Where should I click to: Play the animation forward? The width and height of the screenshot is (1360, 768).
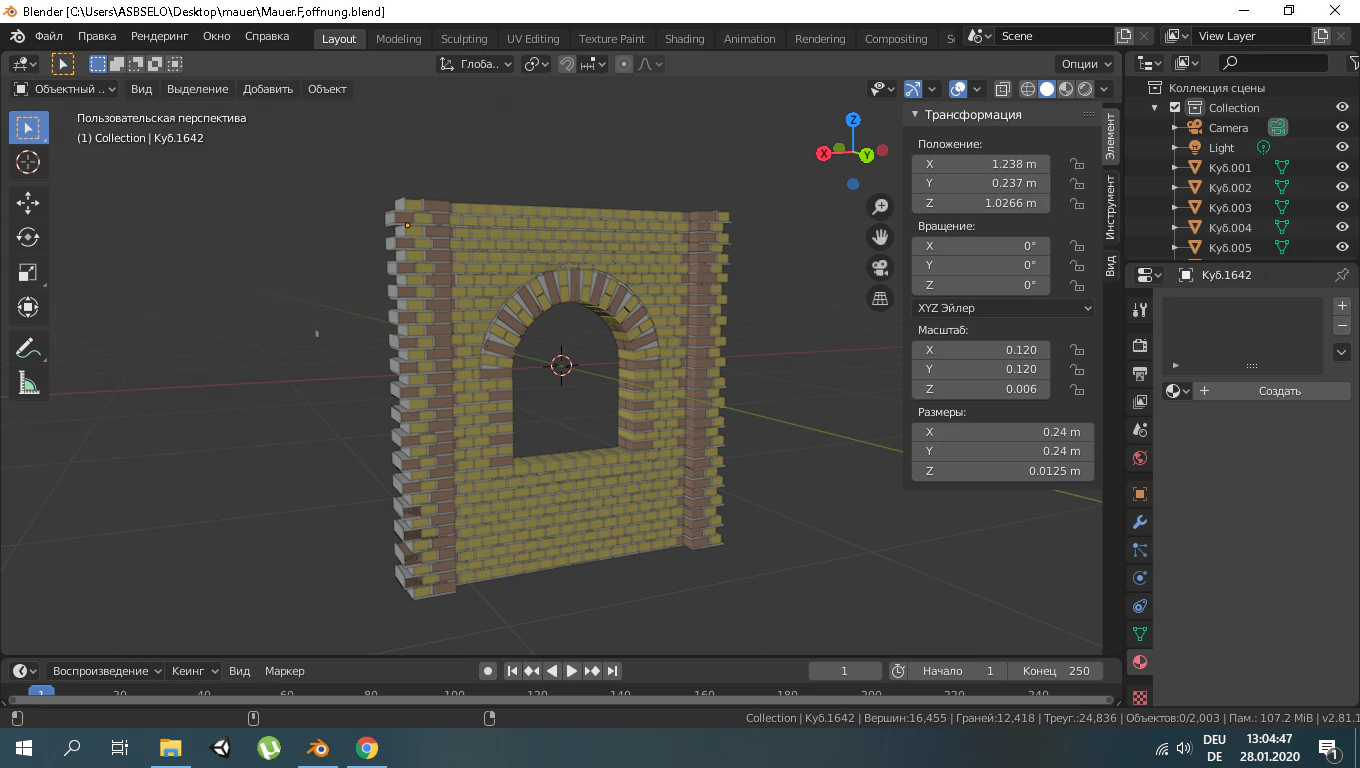pyautogui.click(x=572, y=671)
